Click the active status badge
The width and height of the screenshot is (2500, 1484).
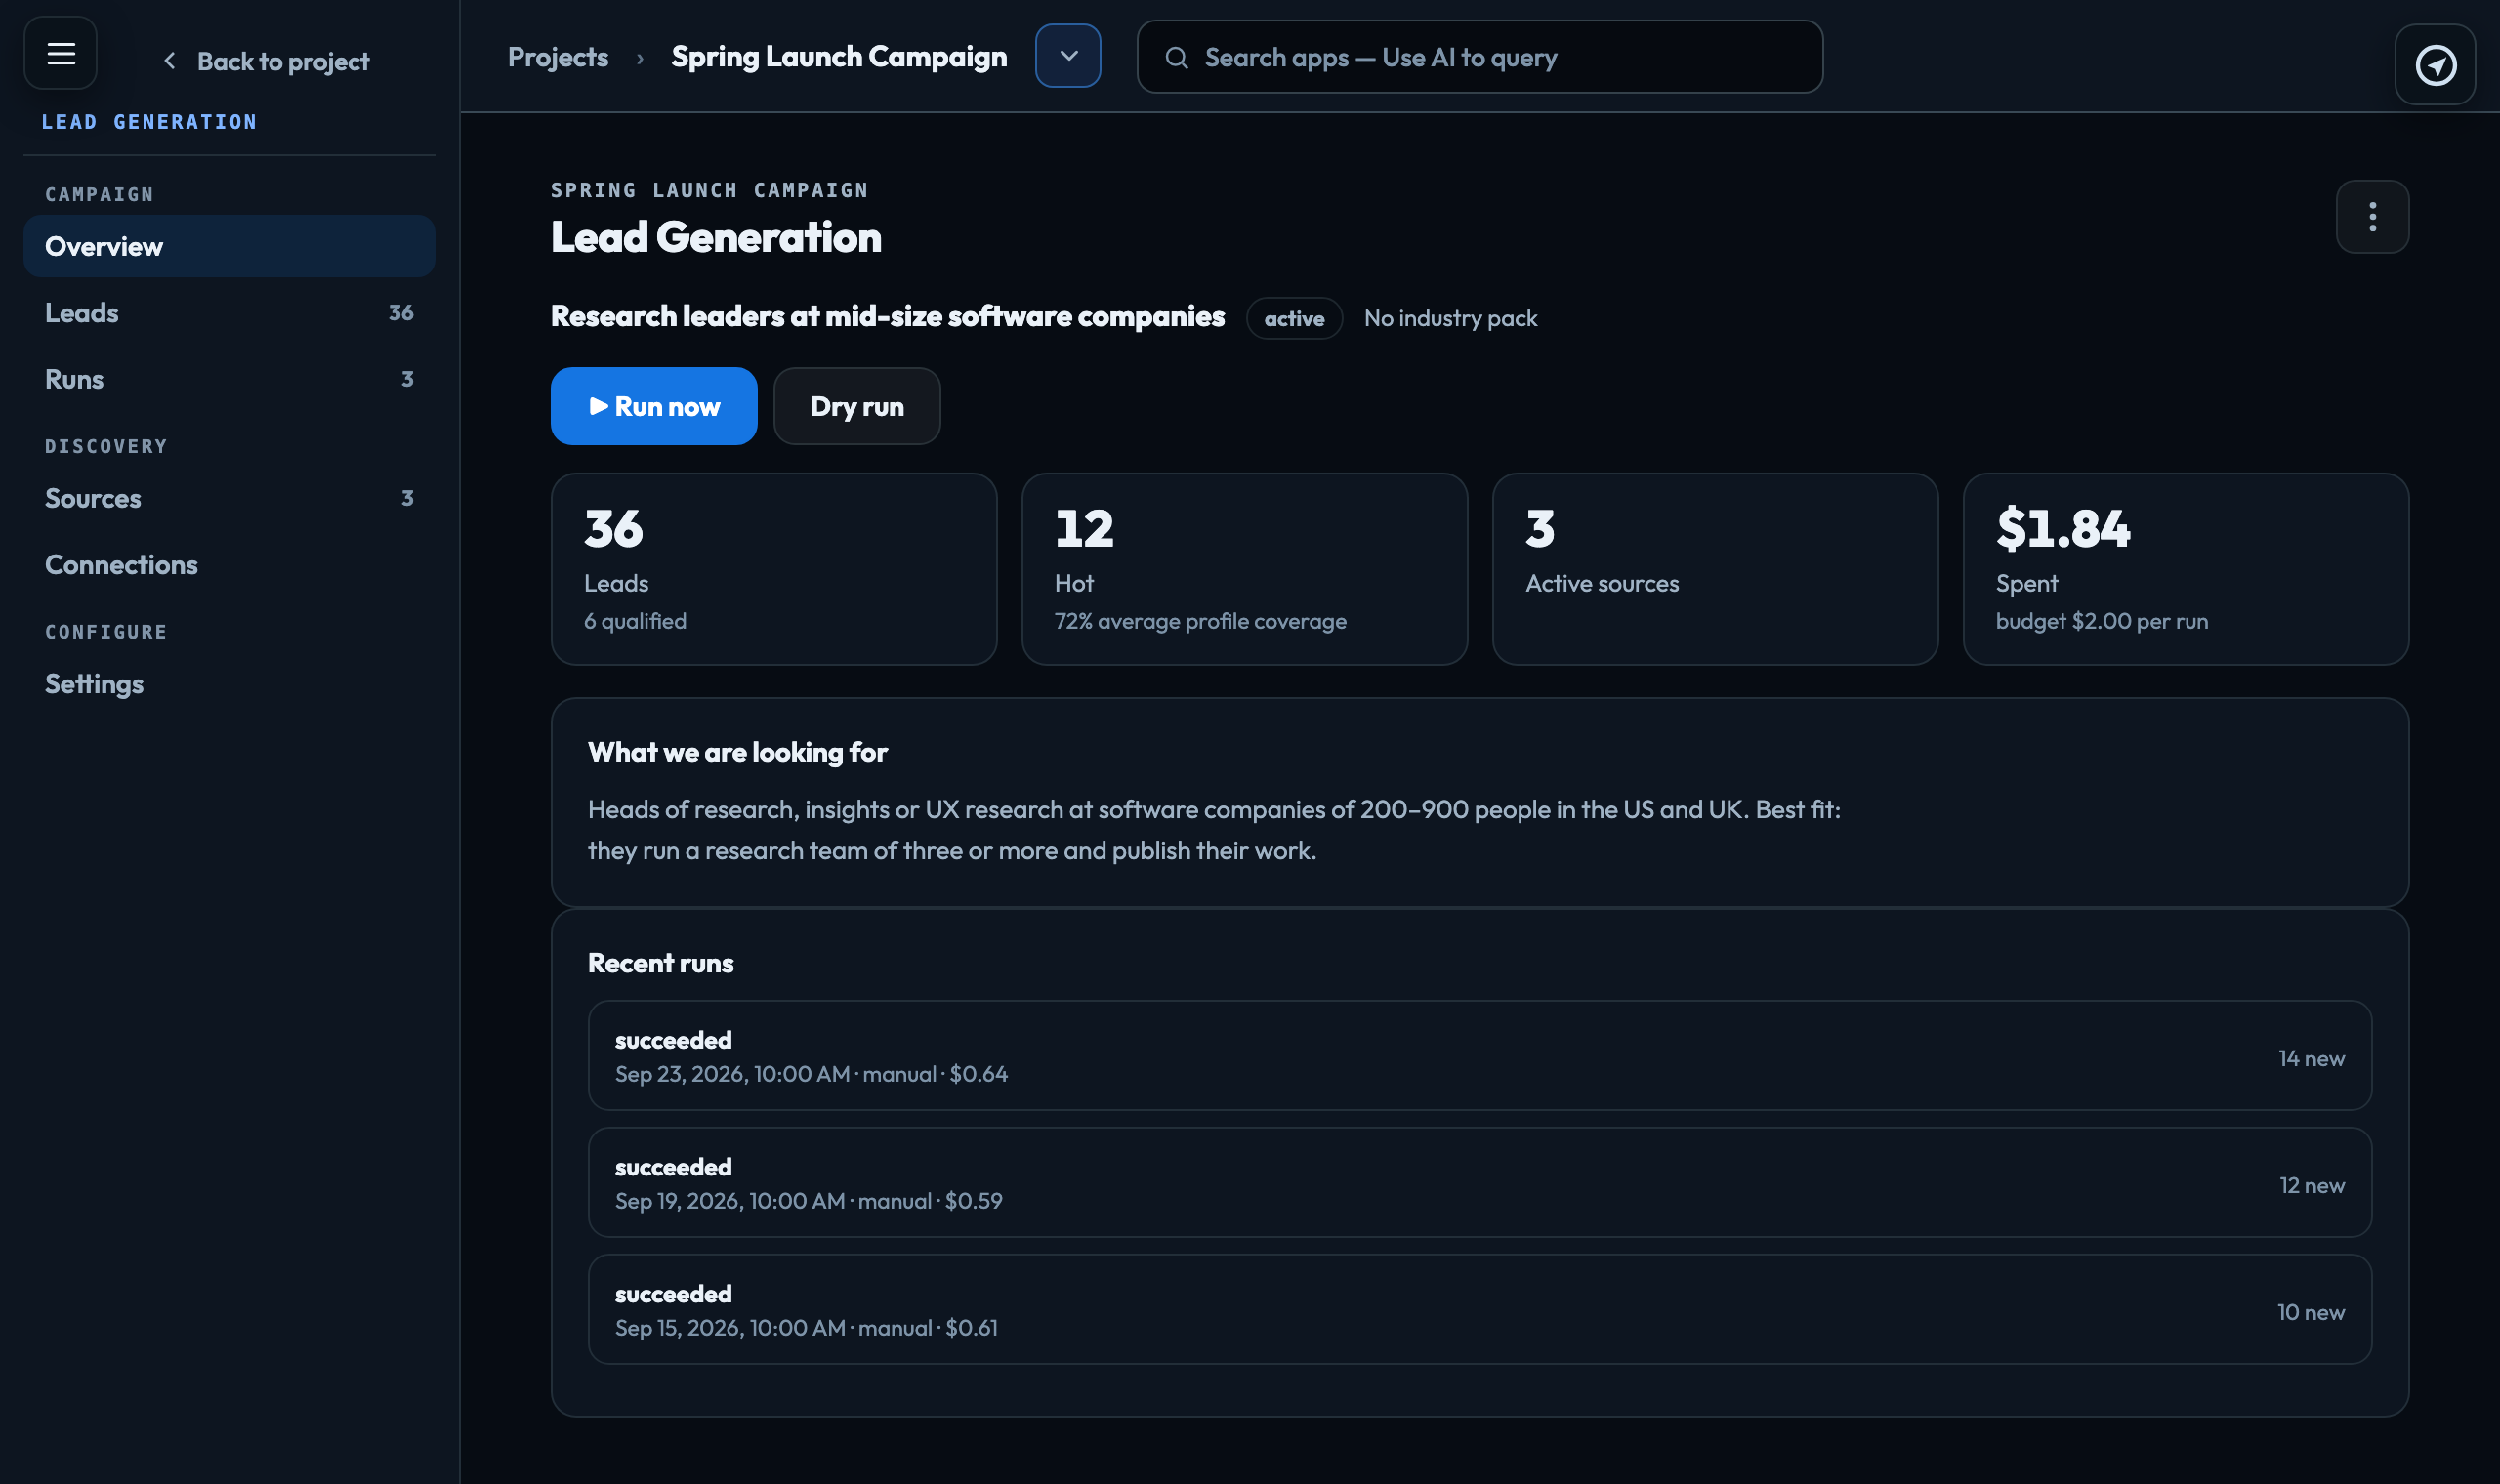point(1294,318)
